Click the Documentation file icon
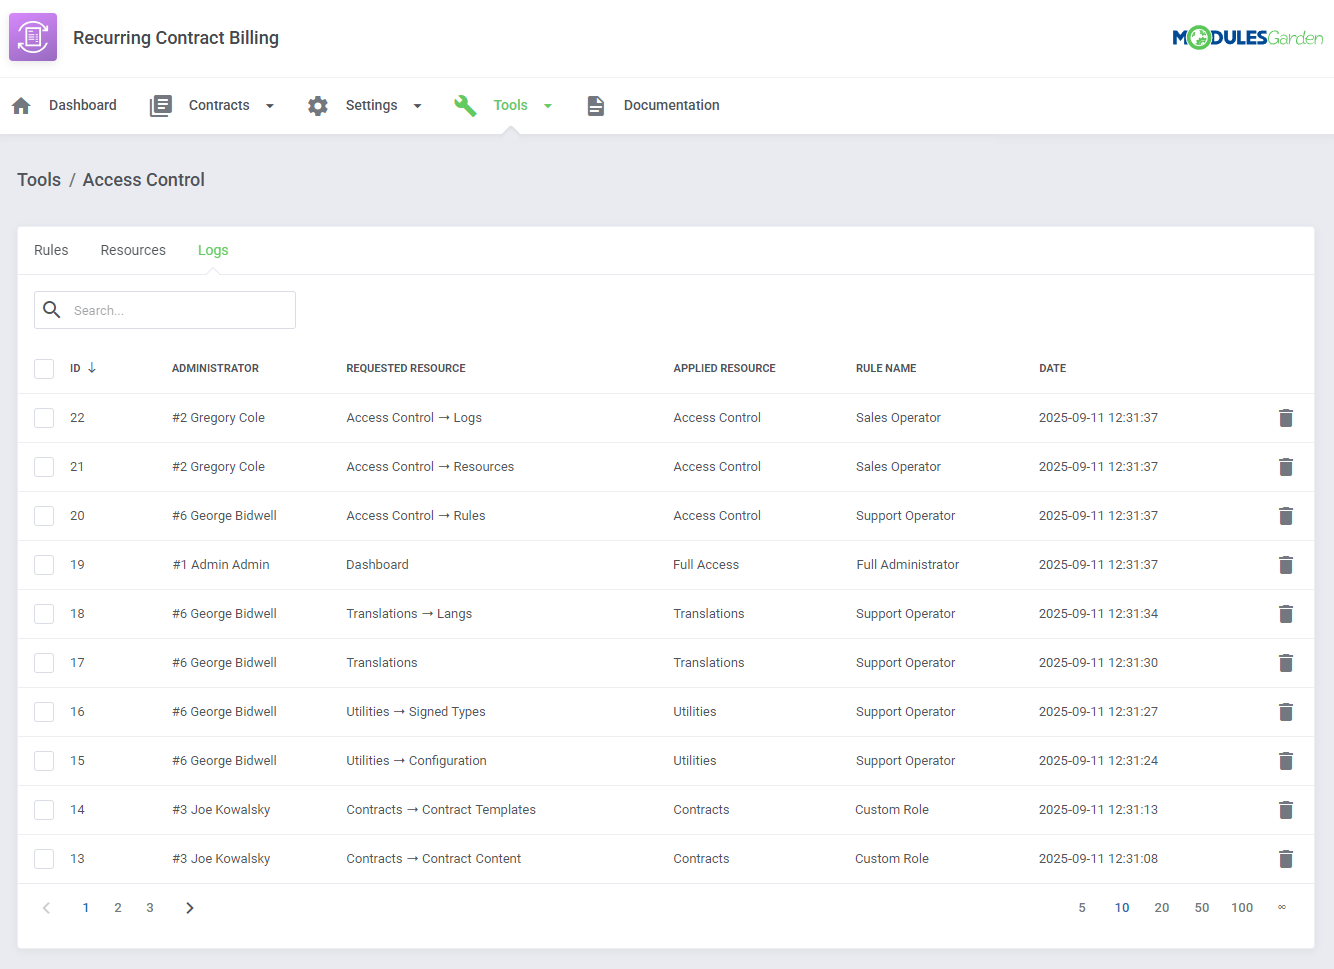 596,105
